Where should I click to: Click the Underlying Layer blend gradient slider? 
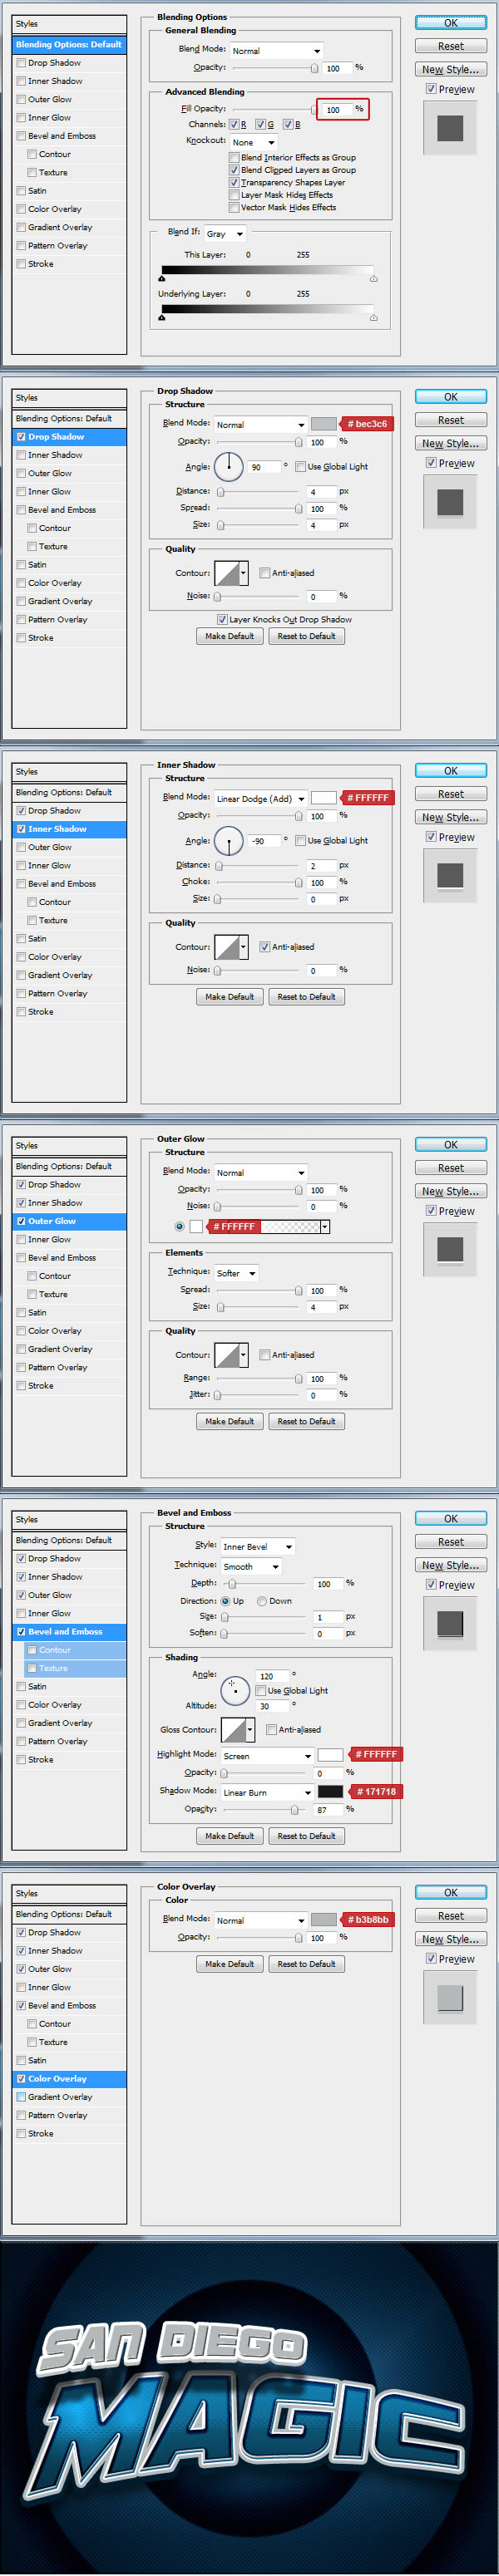click(267, 310)
